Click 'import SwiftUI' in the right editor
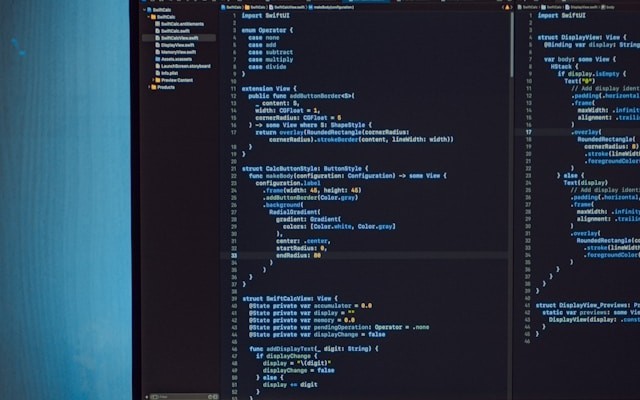 click(561, 15)
